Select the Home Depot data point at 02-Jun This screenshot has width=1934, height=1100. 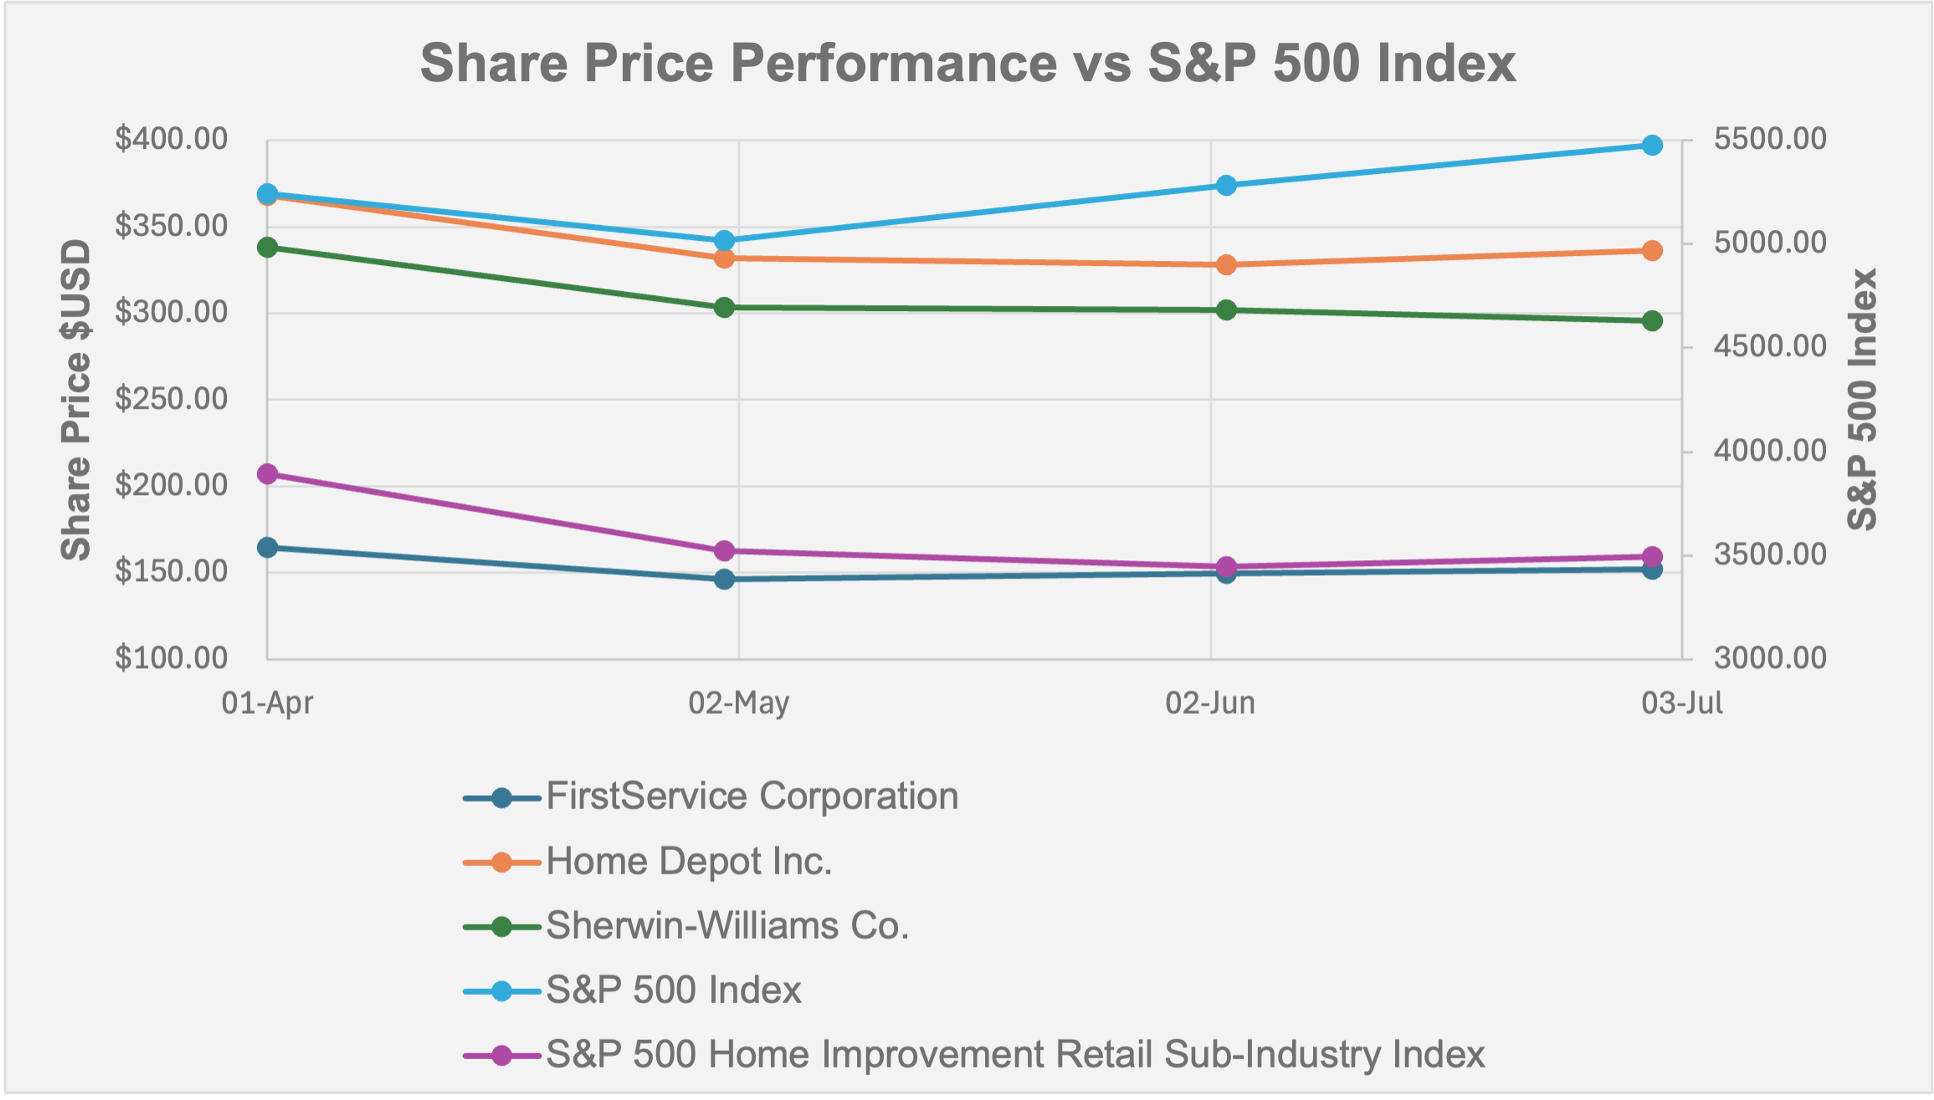pos(1226,265)
